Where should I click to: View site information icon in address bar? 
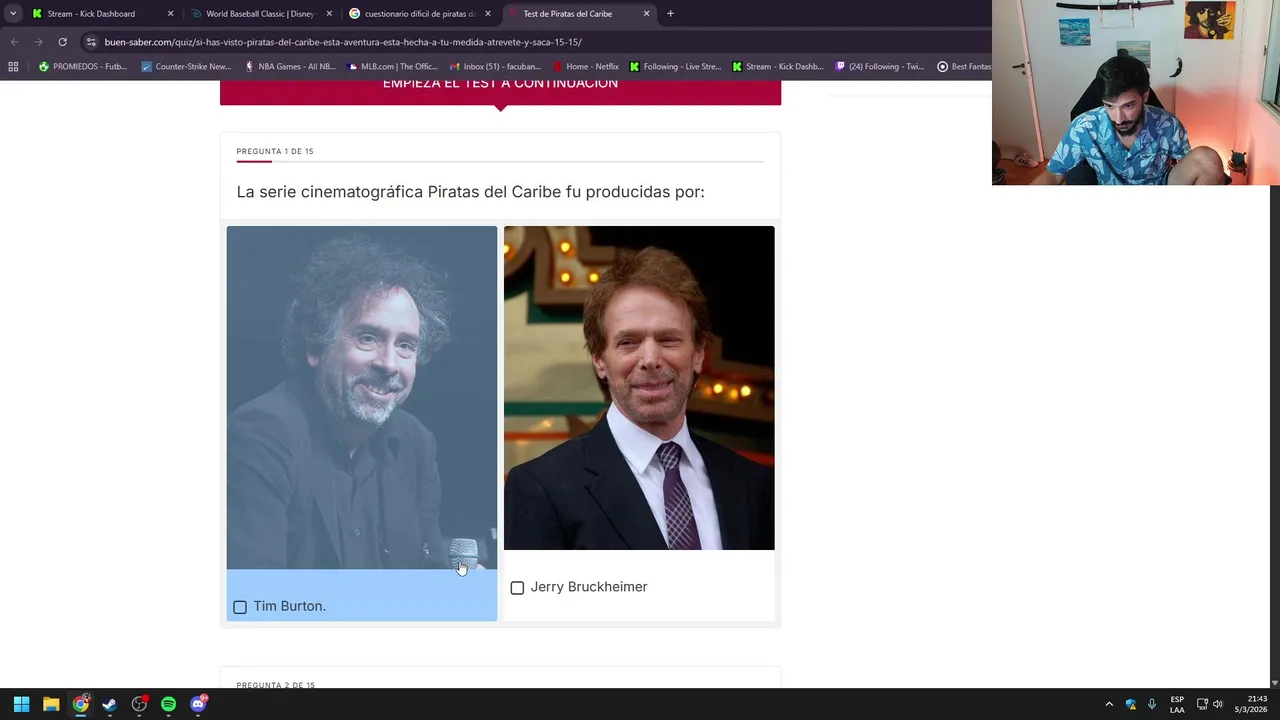(x=91, y=42)
